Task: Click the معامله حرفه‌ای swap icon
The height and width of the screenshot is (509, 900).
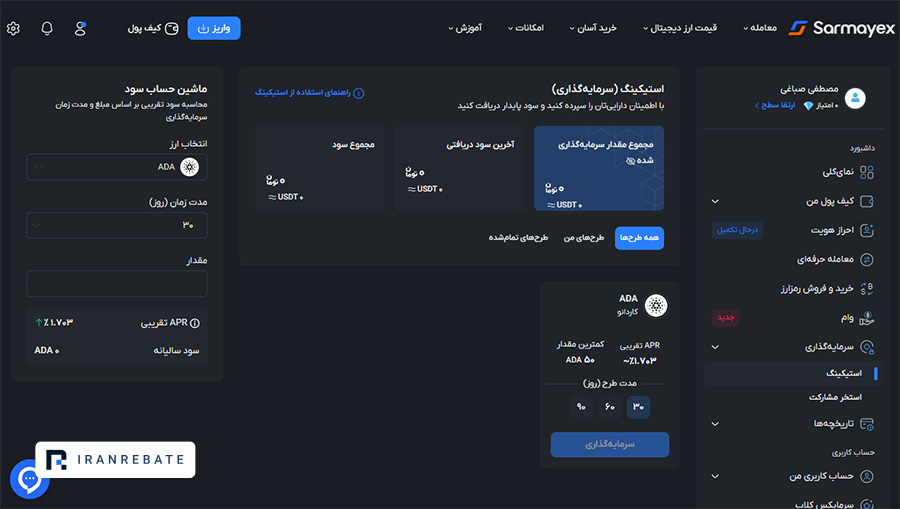Action: tap(867, 259)
